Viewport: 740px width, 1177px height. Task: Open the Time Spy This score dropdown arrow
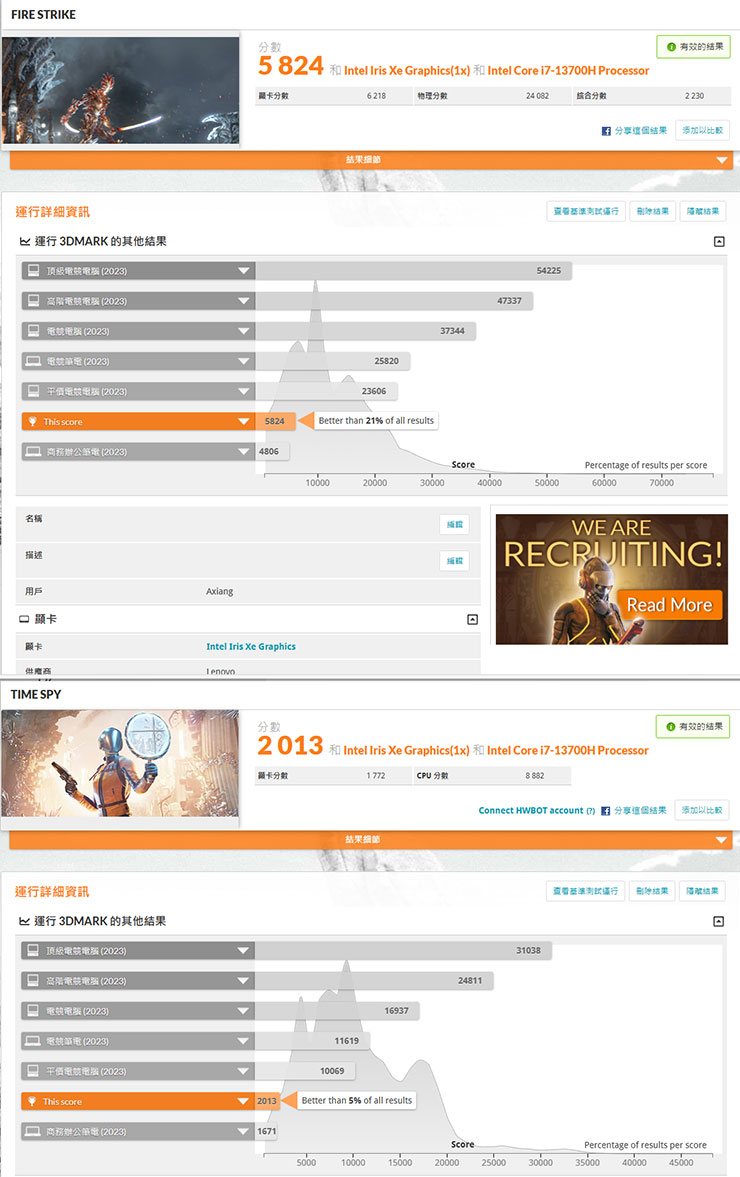point(242,1102)
